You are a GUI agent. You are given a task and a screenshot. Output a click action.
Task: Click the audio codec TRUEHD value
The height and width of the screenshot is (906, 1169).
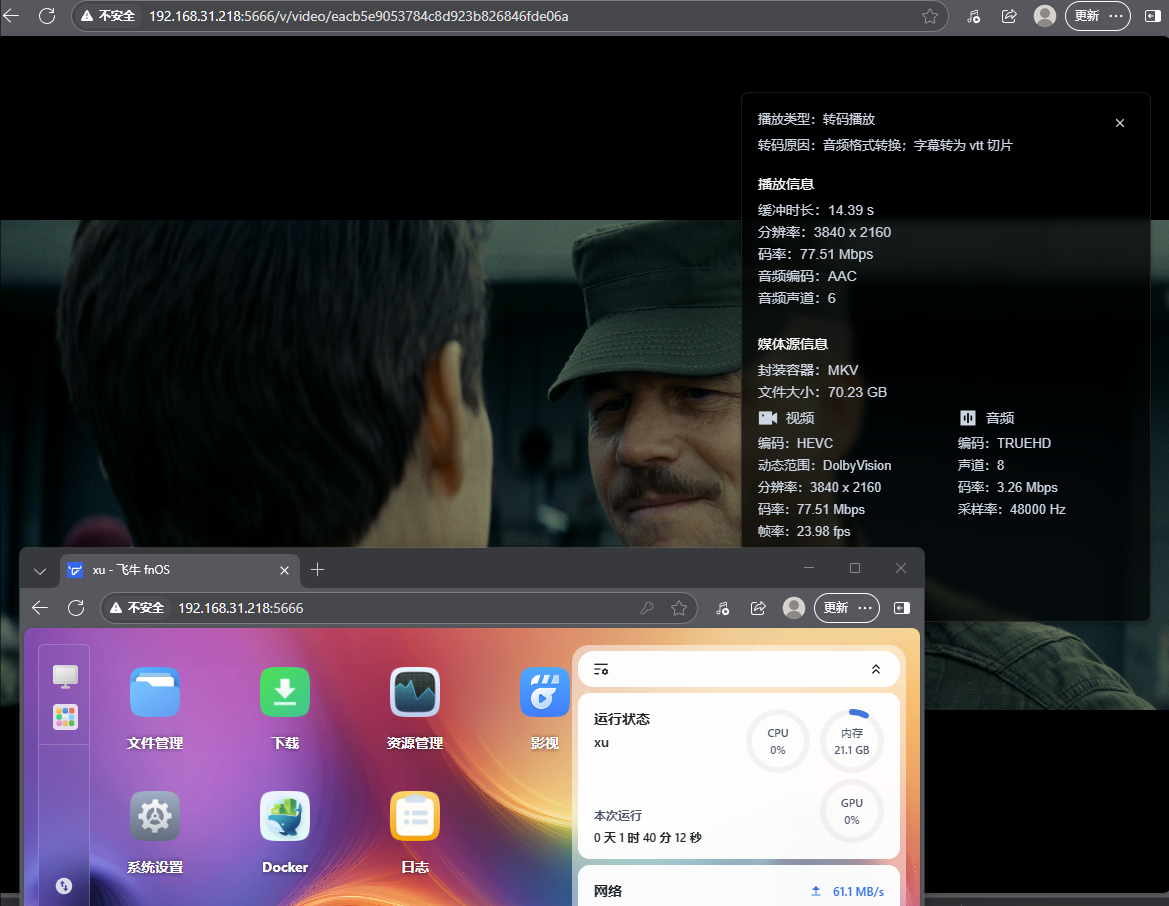1024,443
